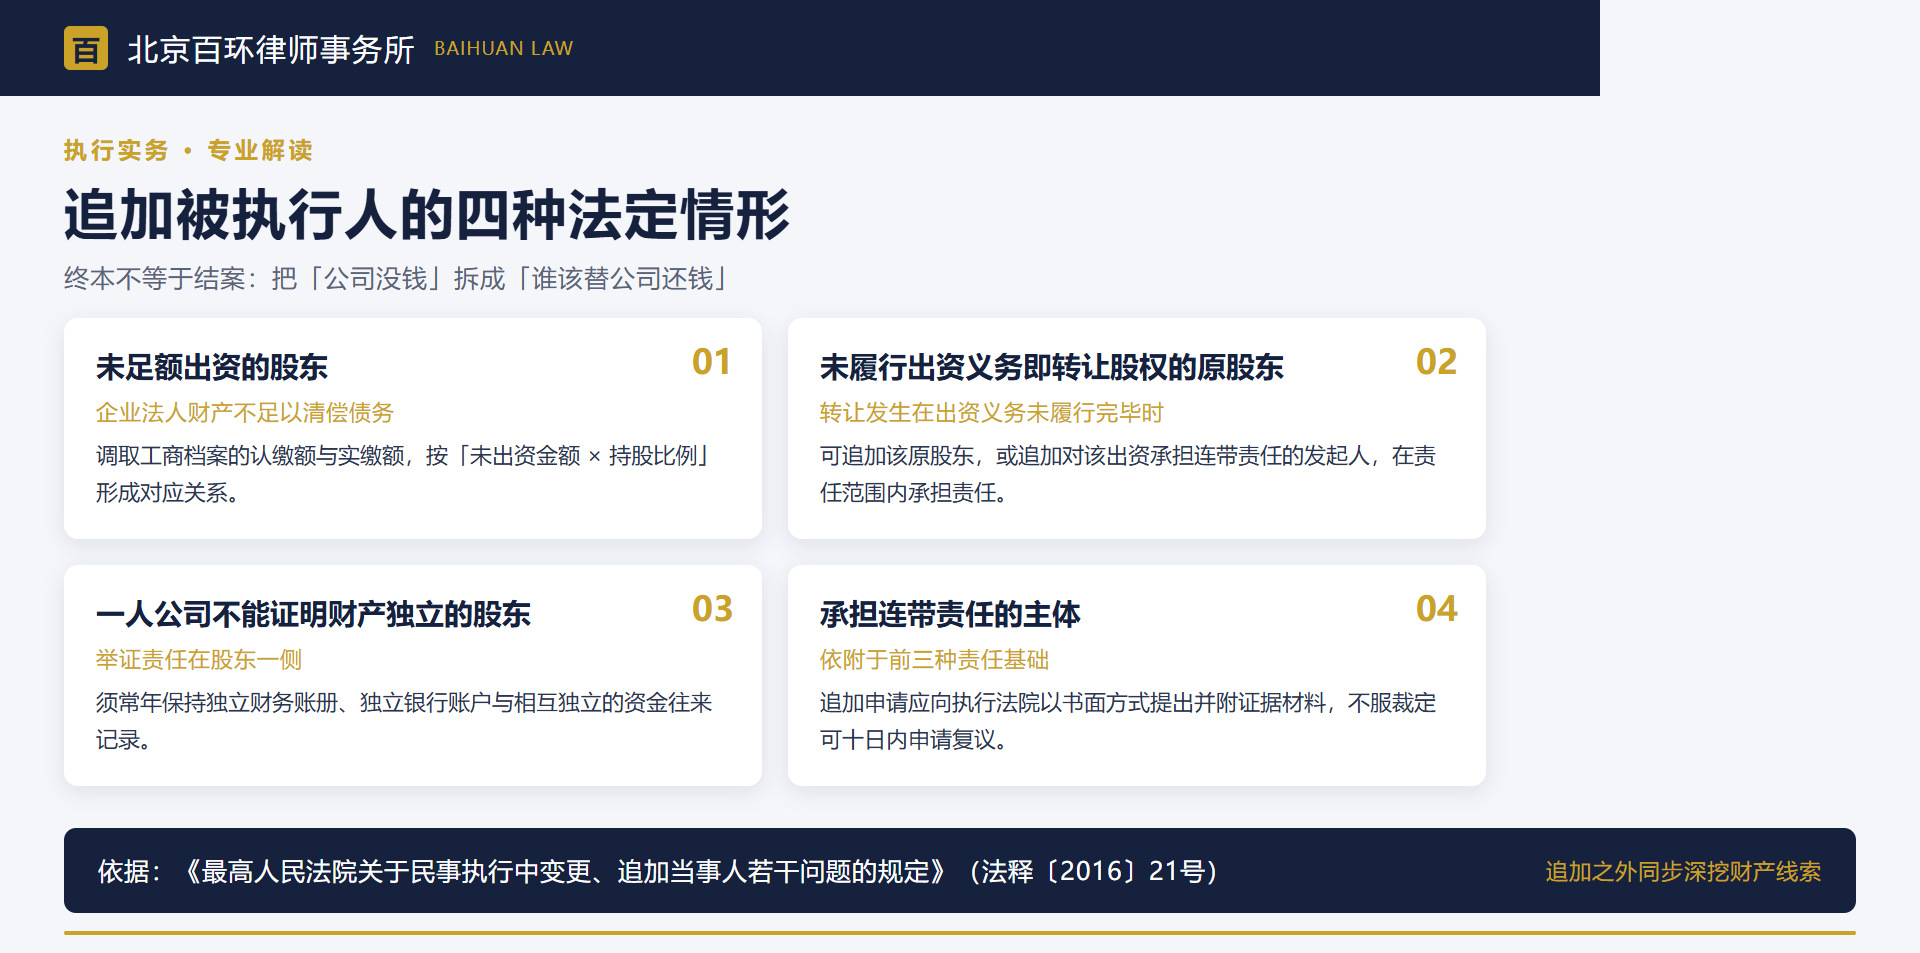Click the BAIHUAN LAW header text

[x=503, y=48]
